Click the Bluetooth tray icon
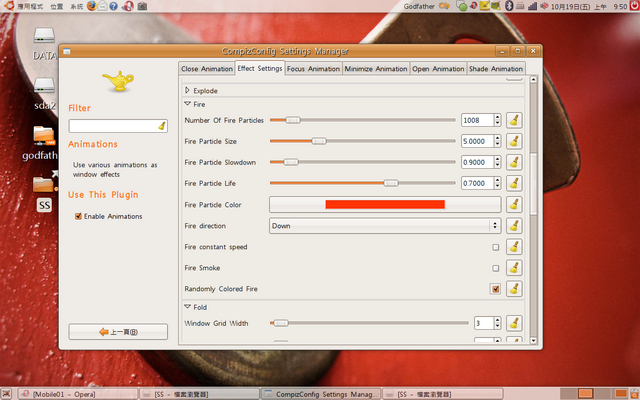640x400 pixels. [x=509, y=6]
